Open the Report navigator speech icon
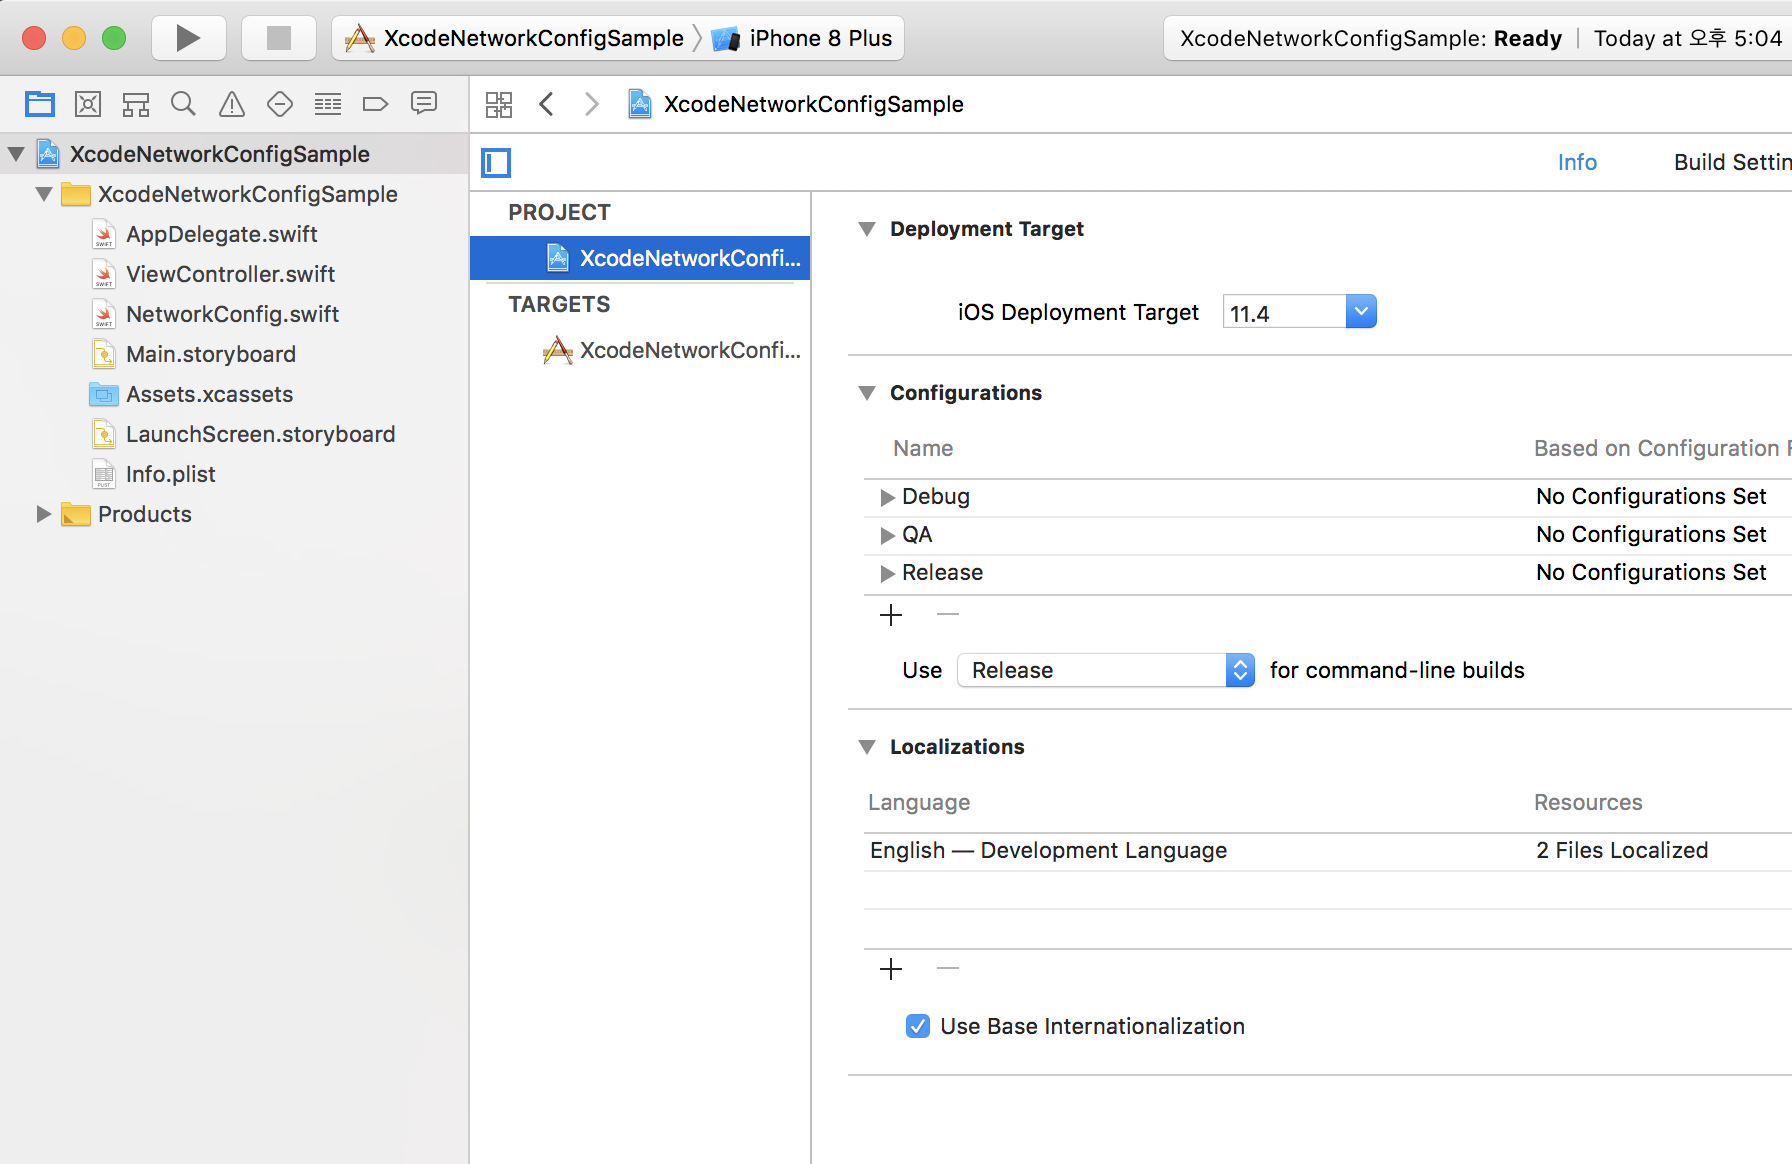Screen dimensions: 1792x1164 tap(424, 104)
